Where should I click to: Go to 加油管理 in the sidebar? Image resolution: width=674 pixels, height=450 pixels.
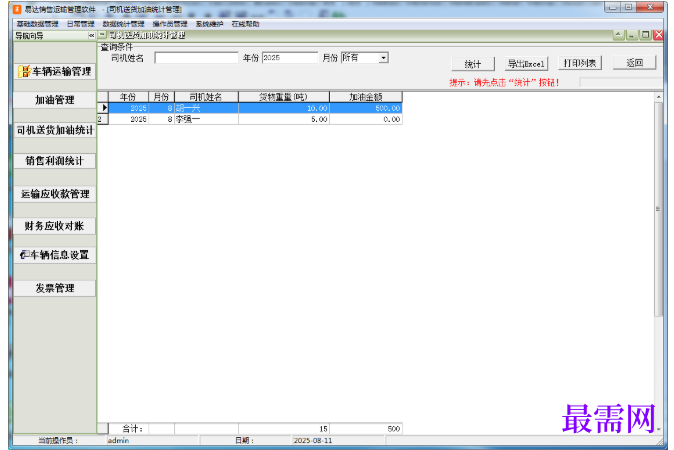point(55,100)
